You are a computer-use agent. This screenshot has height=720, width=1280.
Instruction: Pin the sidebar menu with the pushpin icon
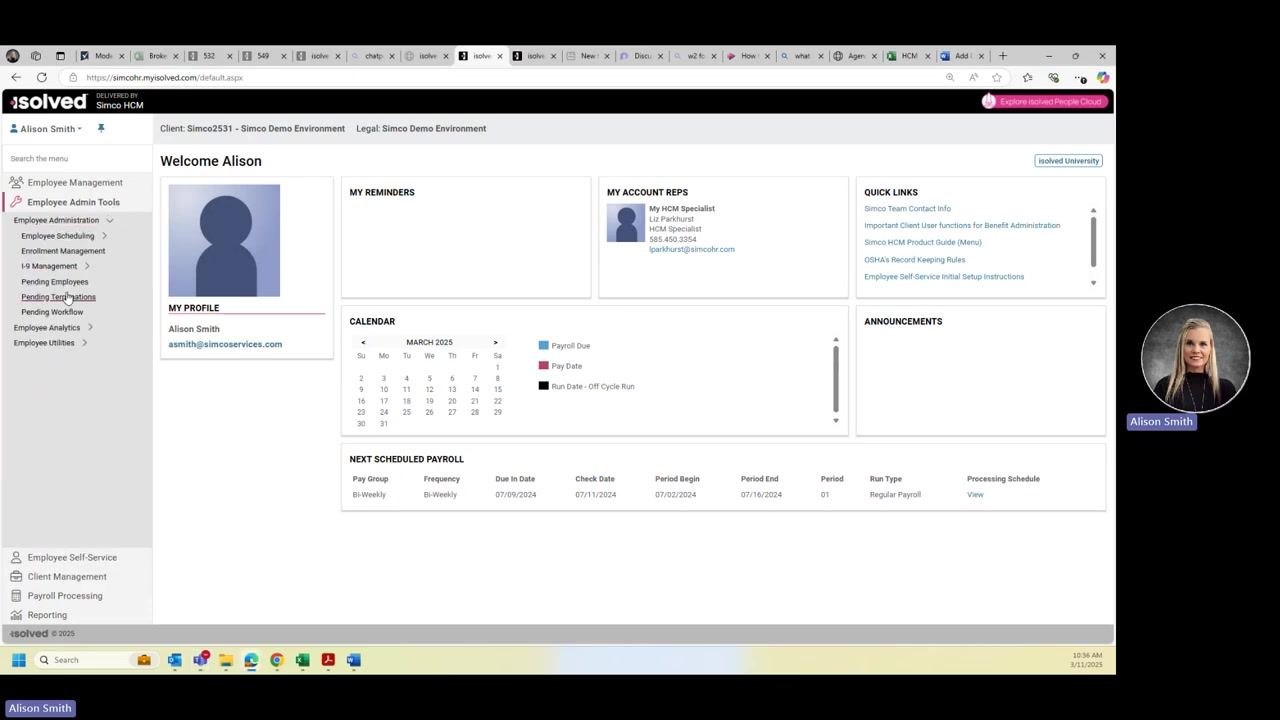click(101, 128)
